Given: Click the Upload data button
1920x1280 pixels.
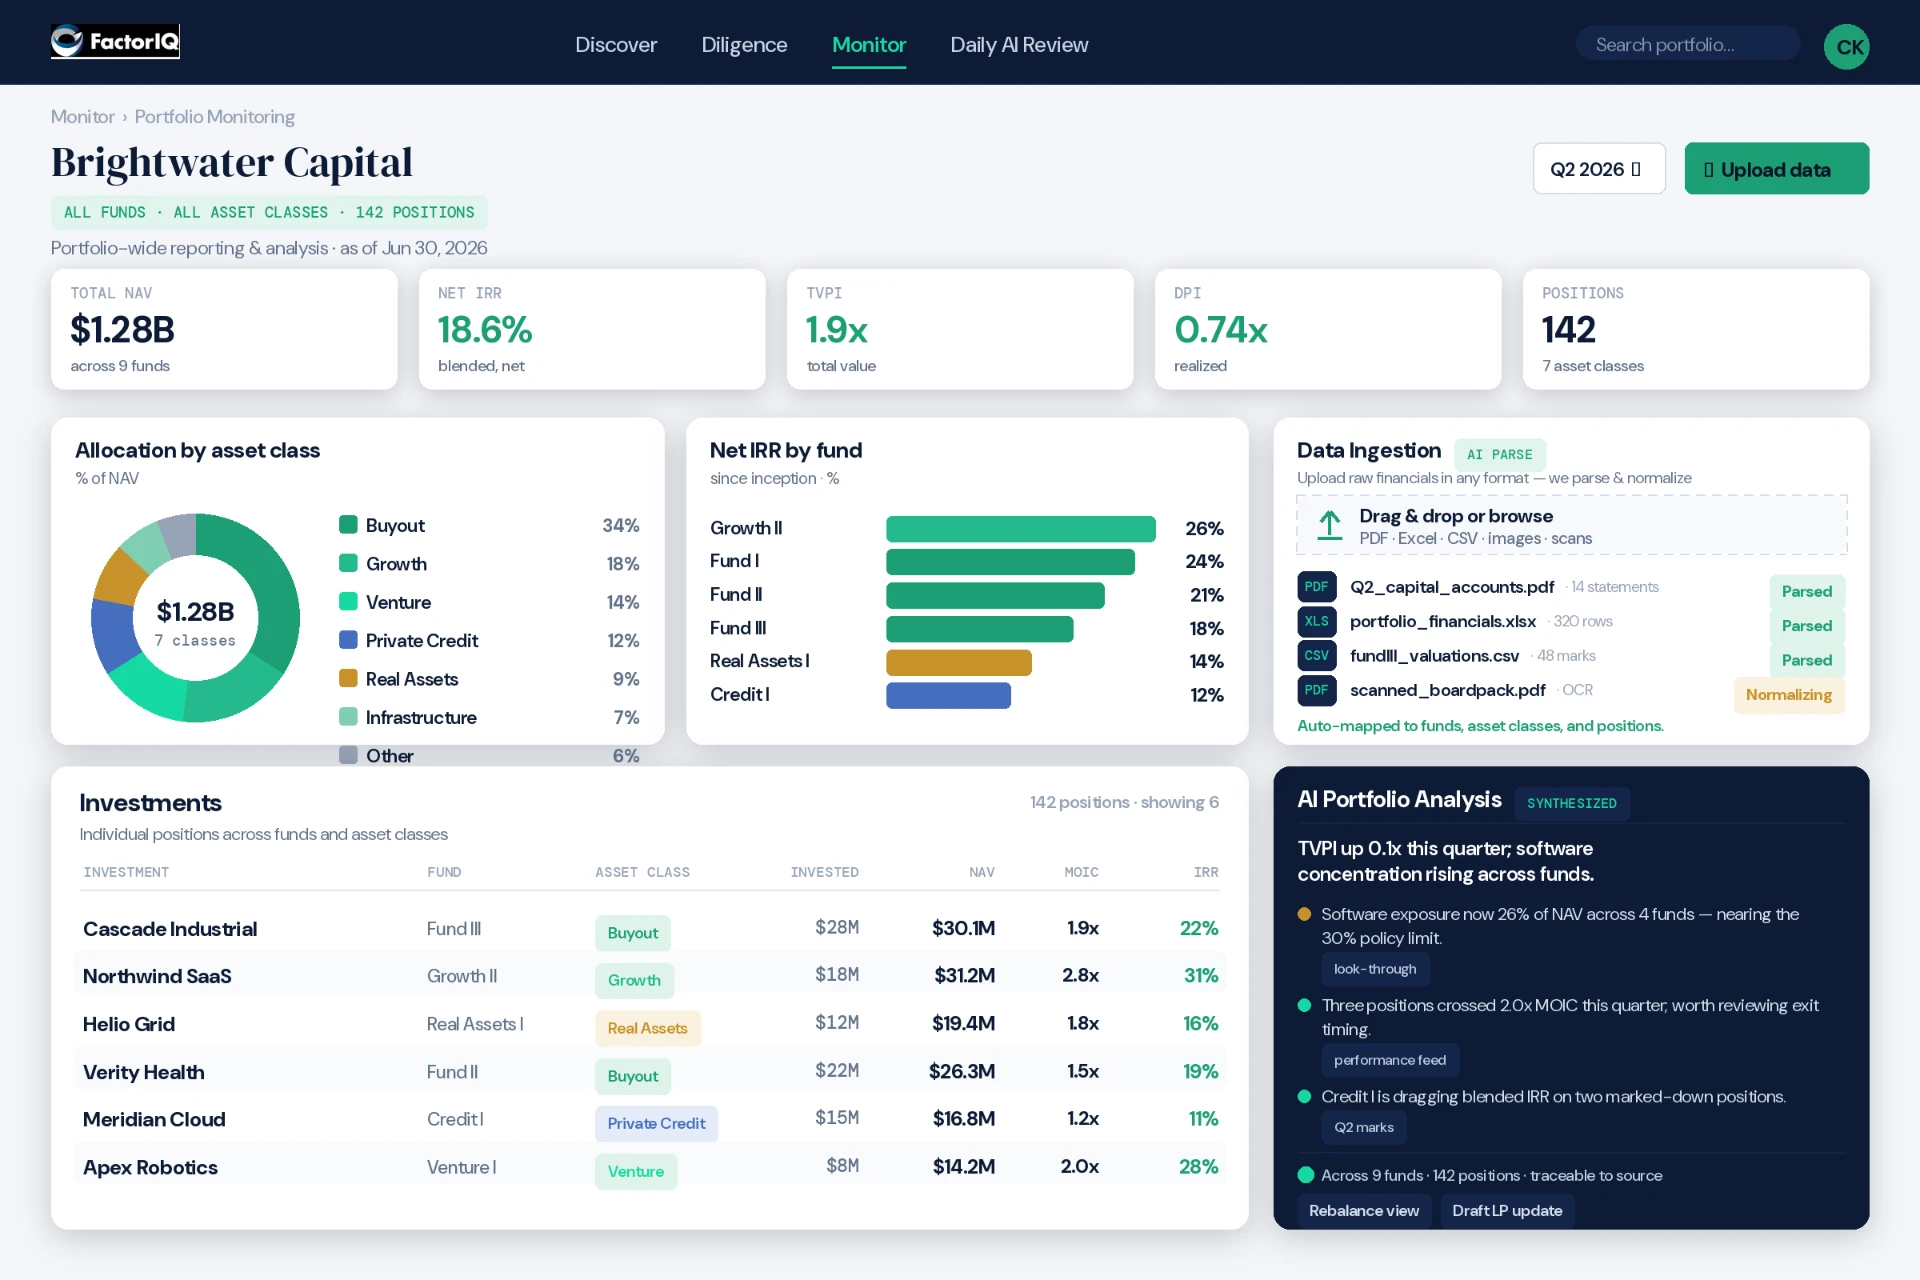Looking at the screenshot, I should click(x=1776, y=168).
